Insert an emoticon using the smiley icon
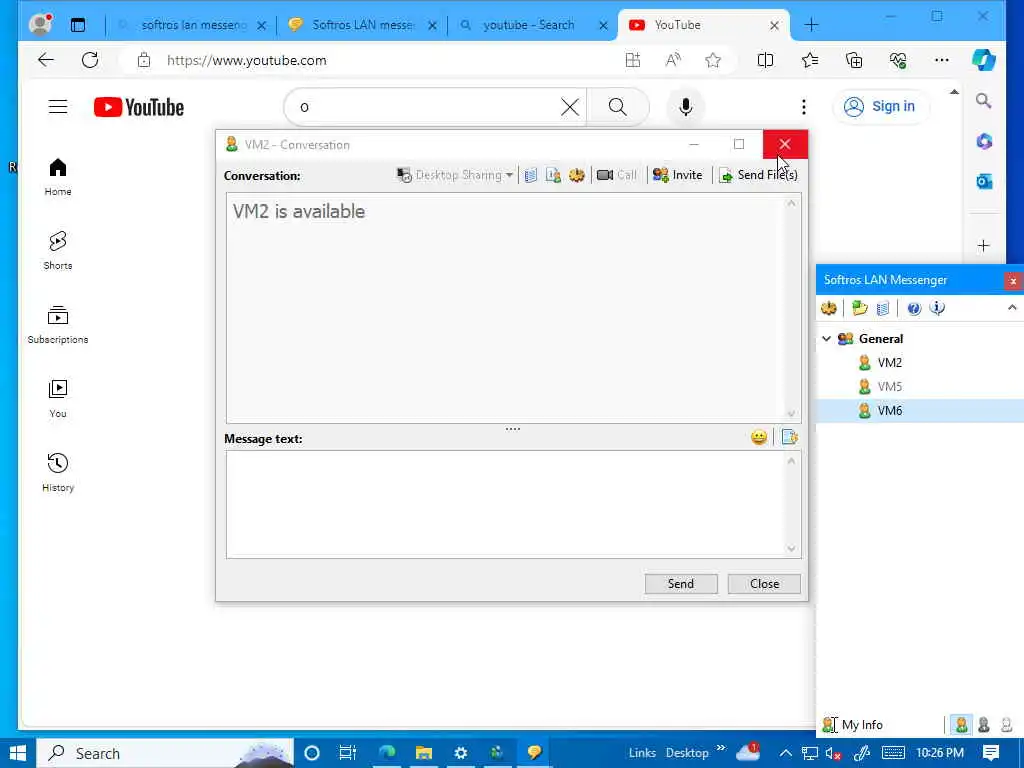Viewport: 1024px width, 768px height. [759, 438]
